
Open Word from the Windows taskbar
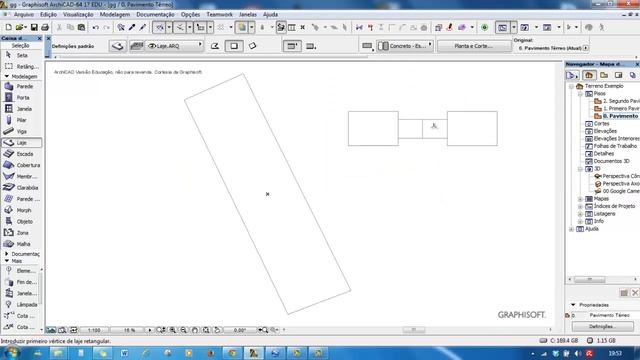tap(124, 353)
